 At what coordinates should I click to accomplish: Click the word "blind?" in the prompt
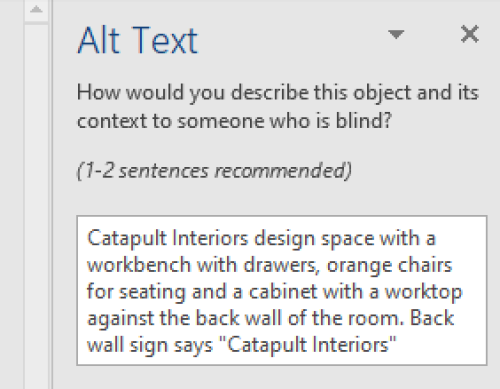363,120
